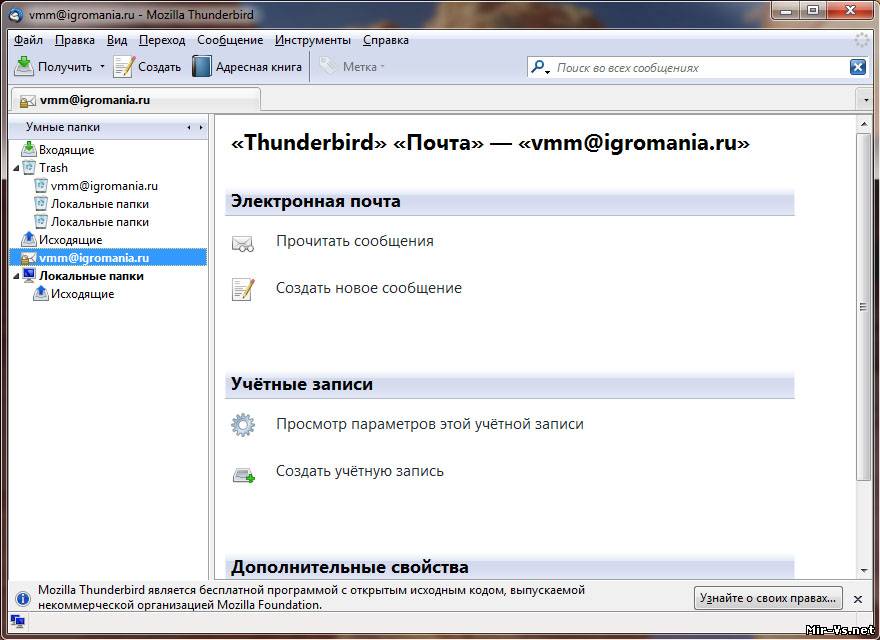Click the Прочитать сообщения link

(355, 241)
